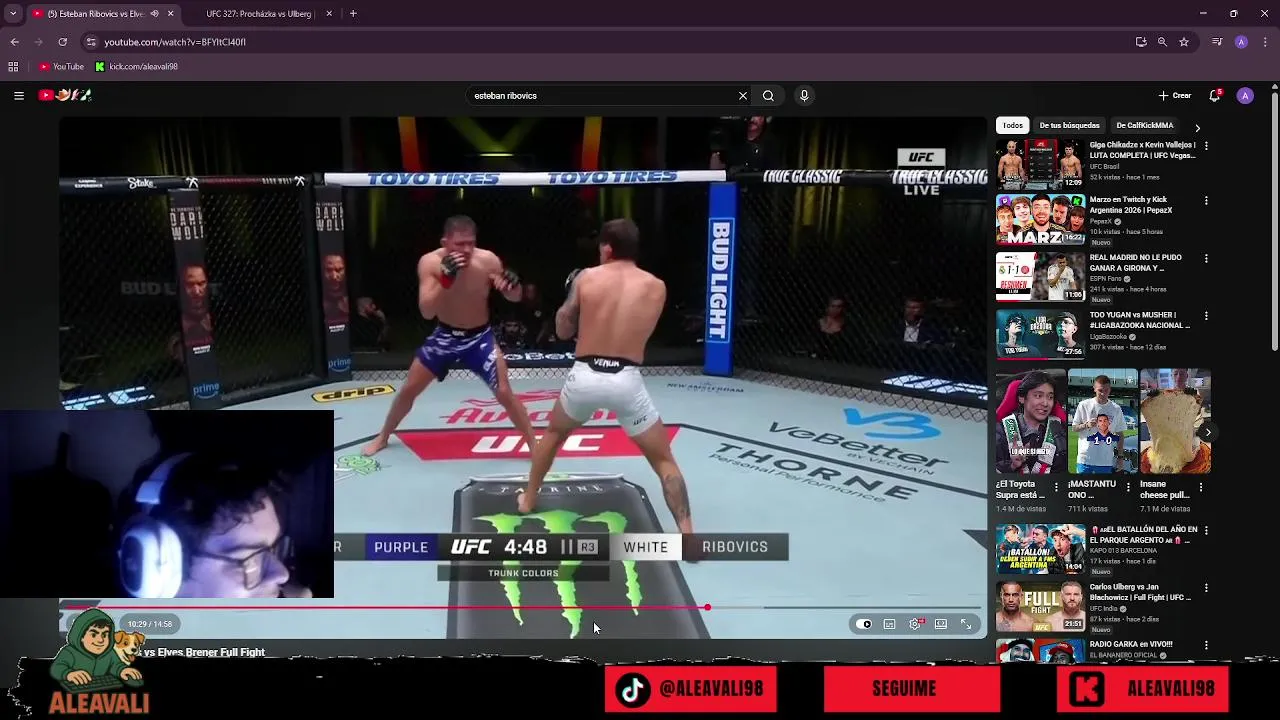
Task: Open options for Insane cheese pull short
Action: point(1201,488)
